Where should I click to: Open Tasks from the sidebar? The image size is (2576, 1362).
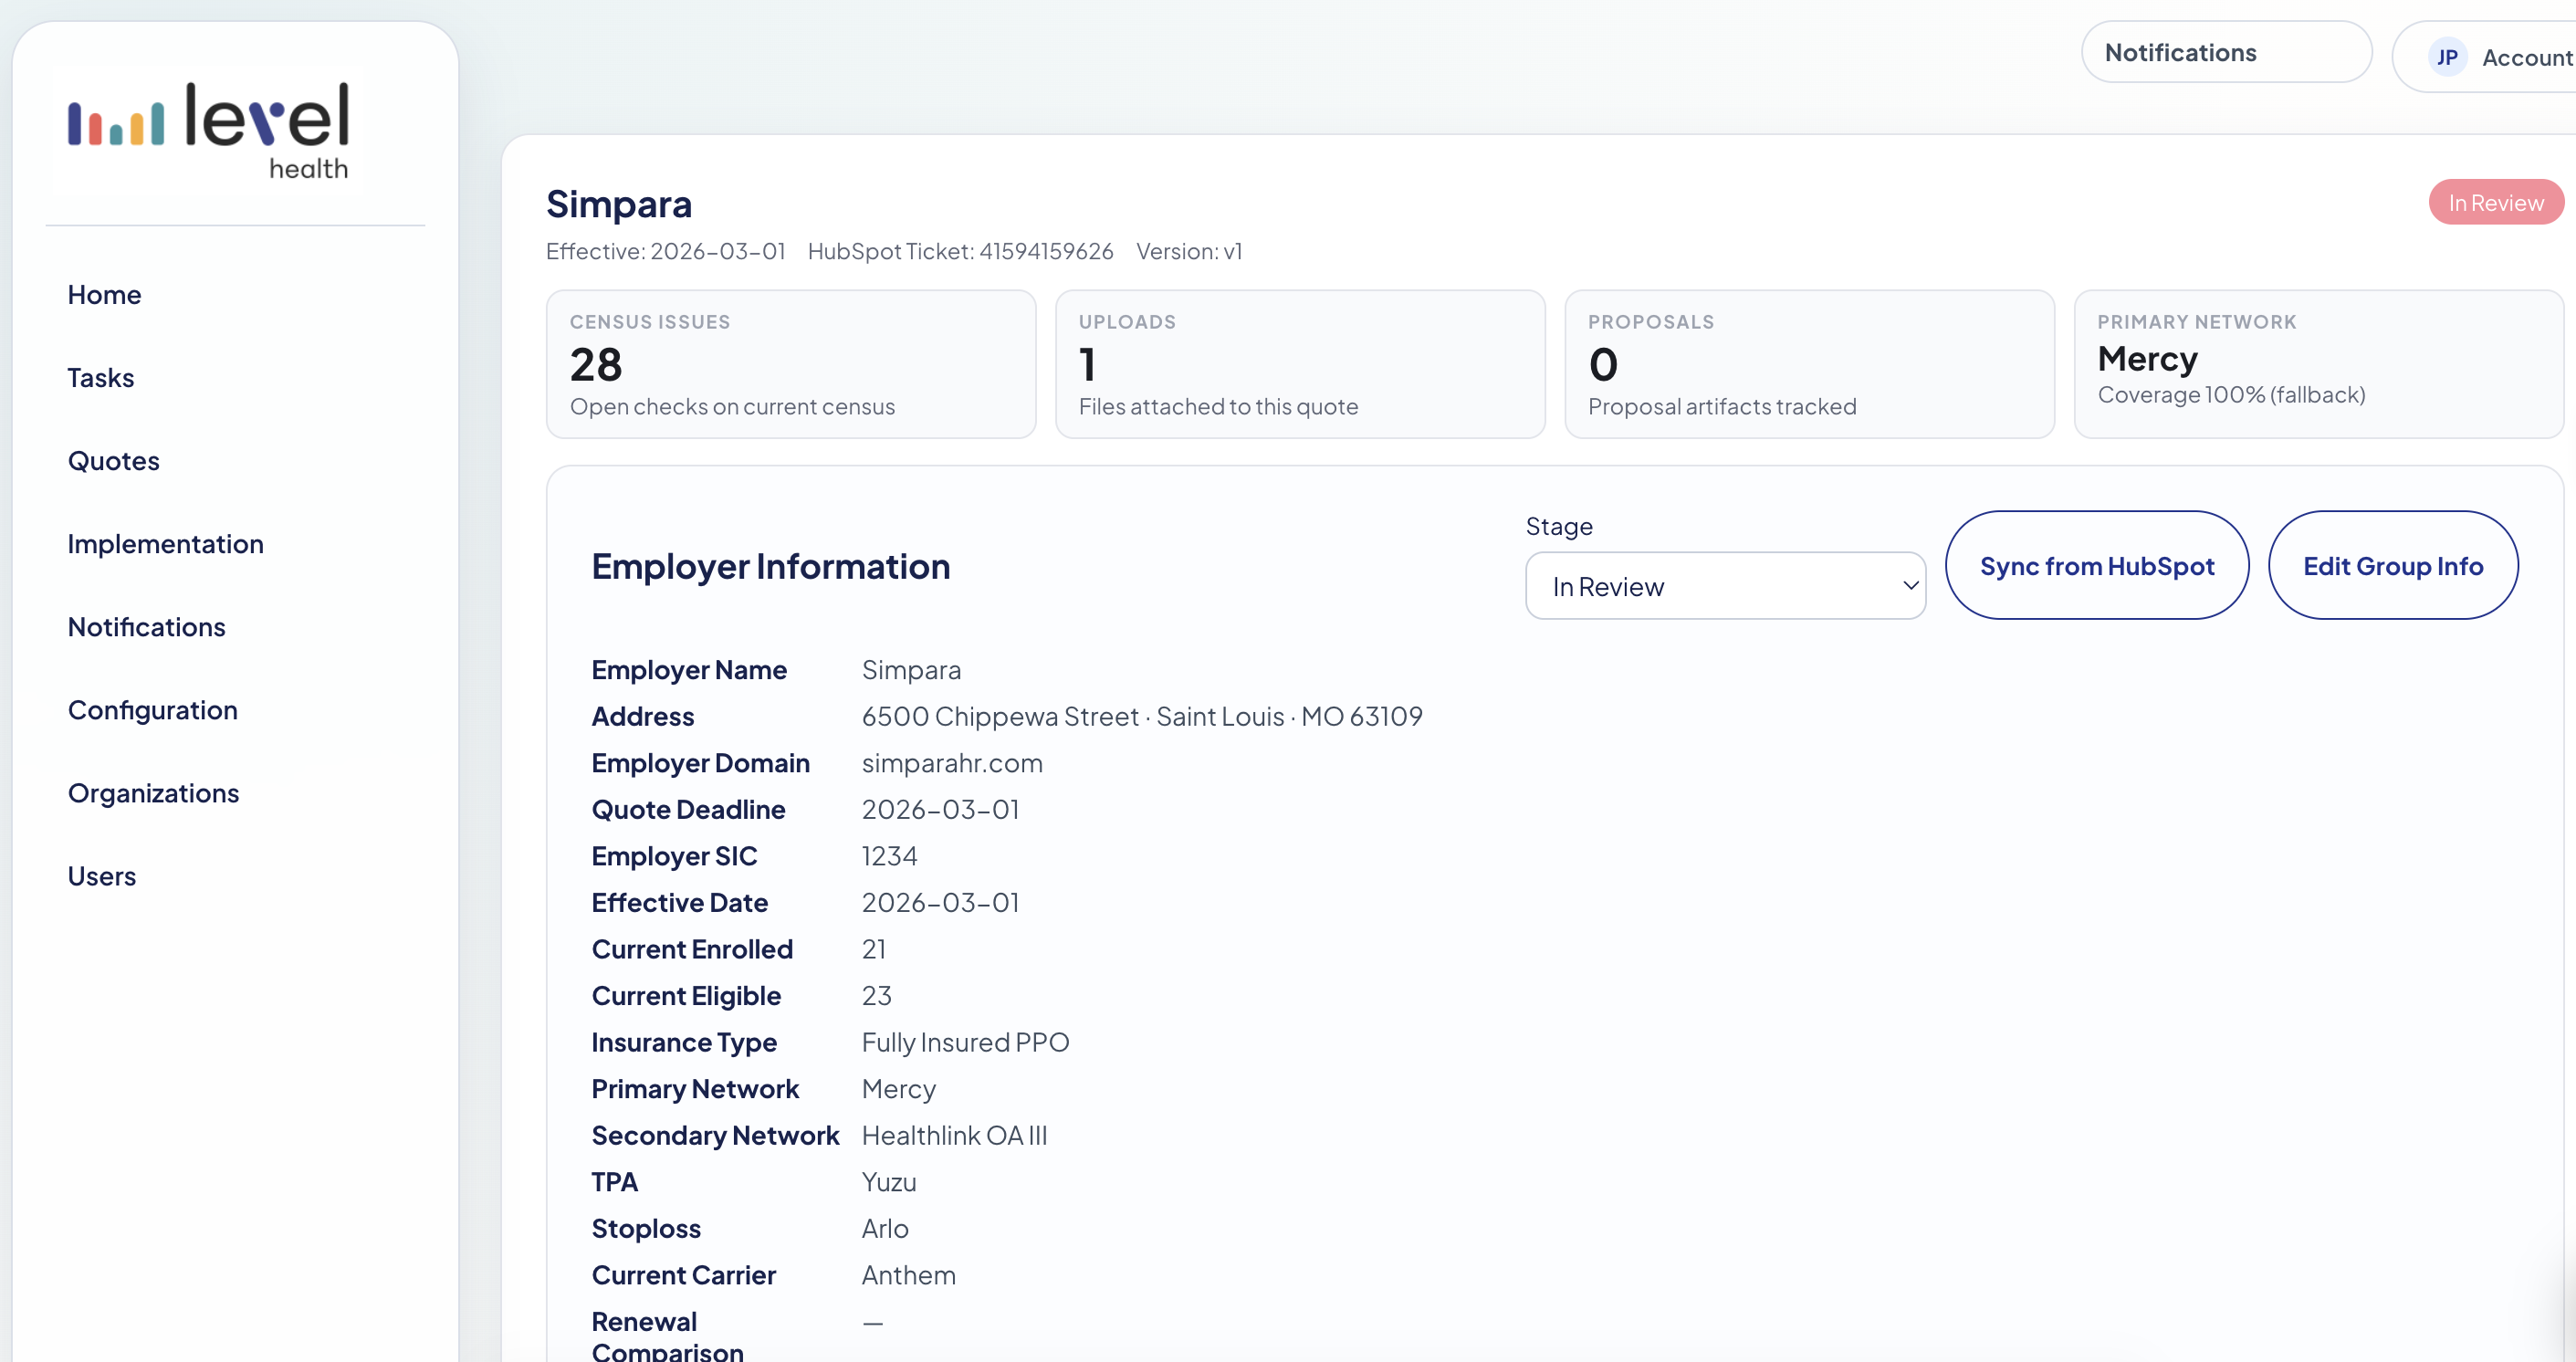[100, 378]
